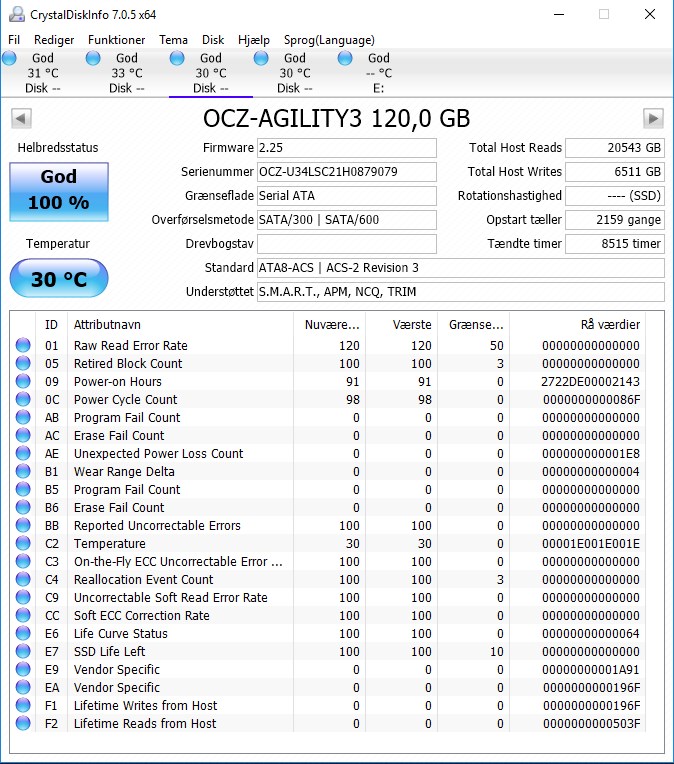Select raw value 0000000000503F
Viewport: 674px width, 764px height.
[x=591, y=724]
